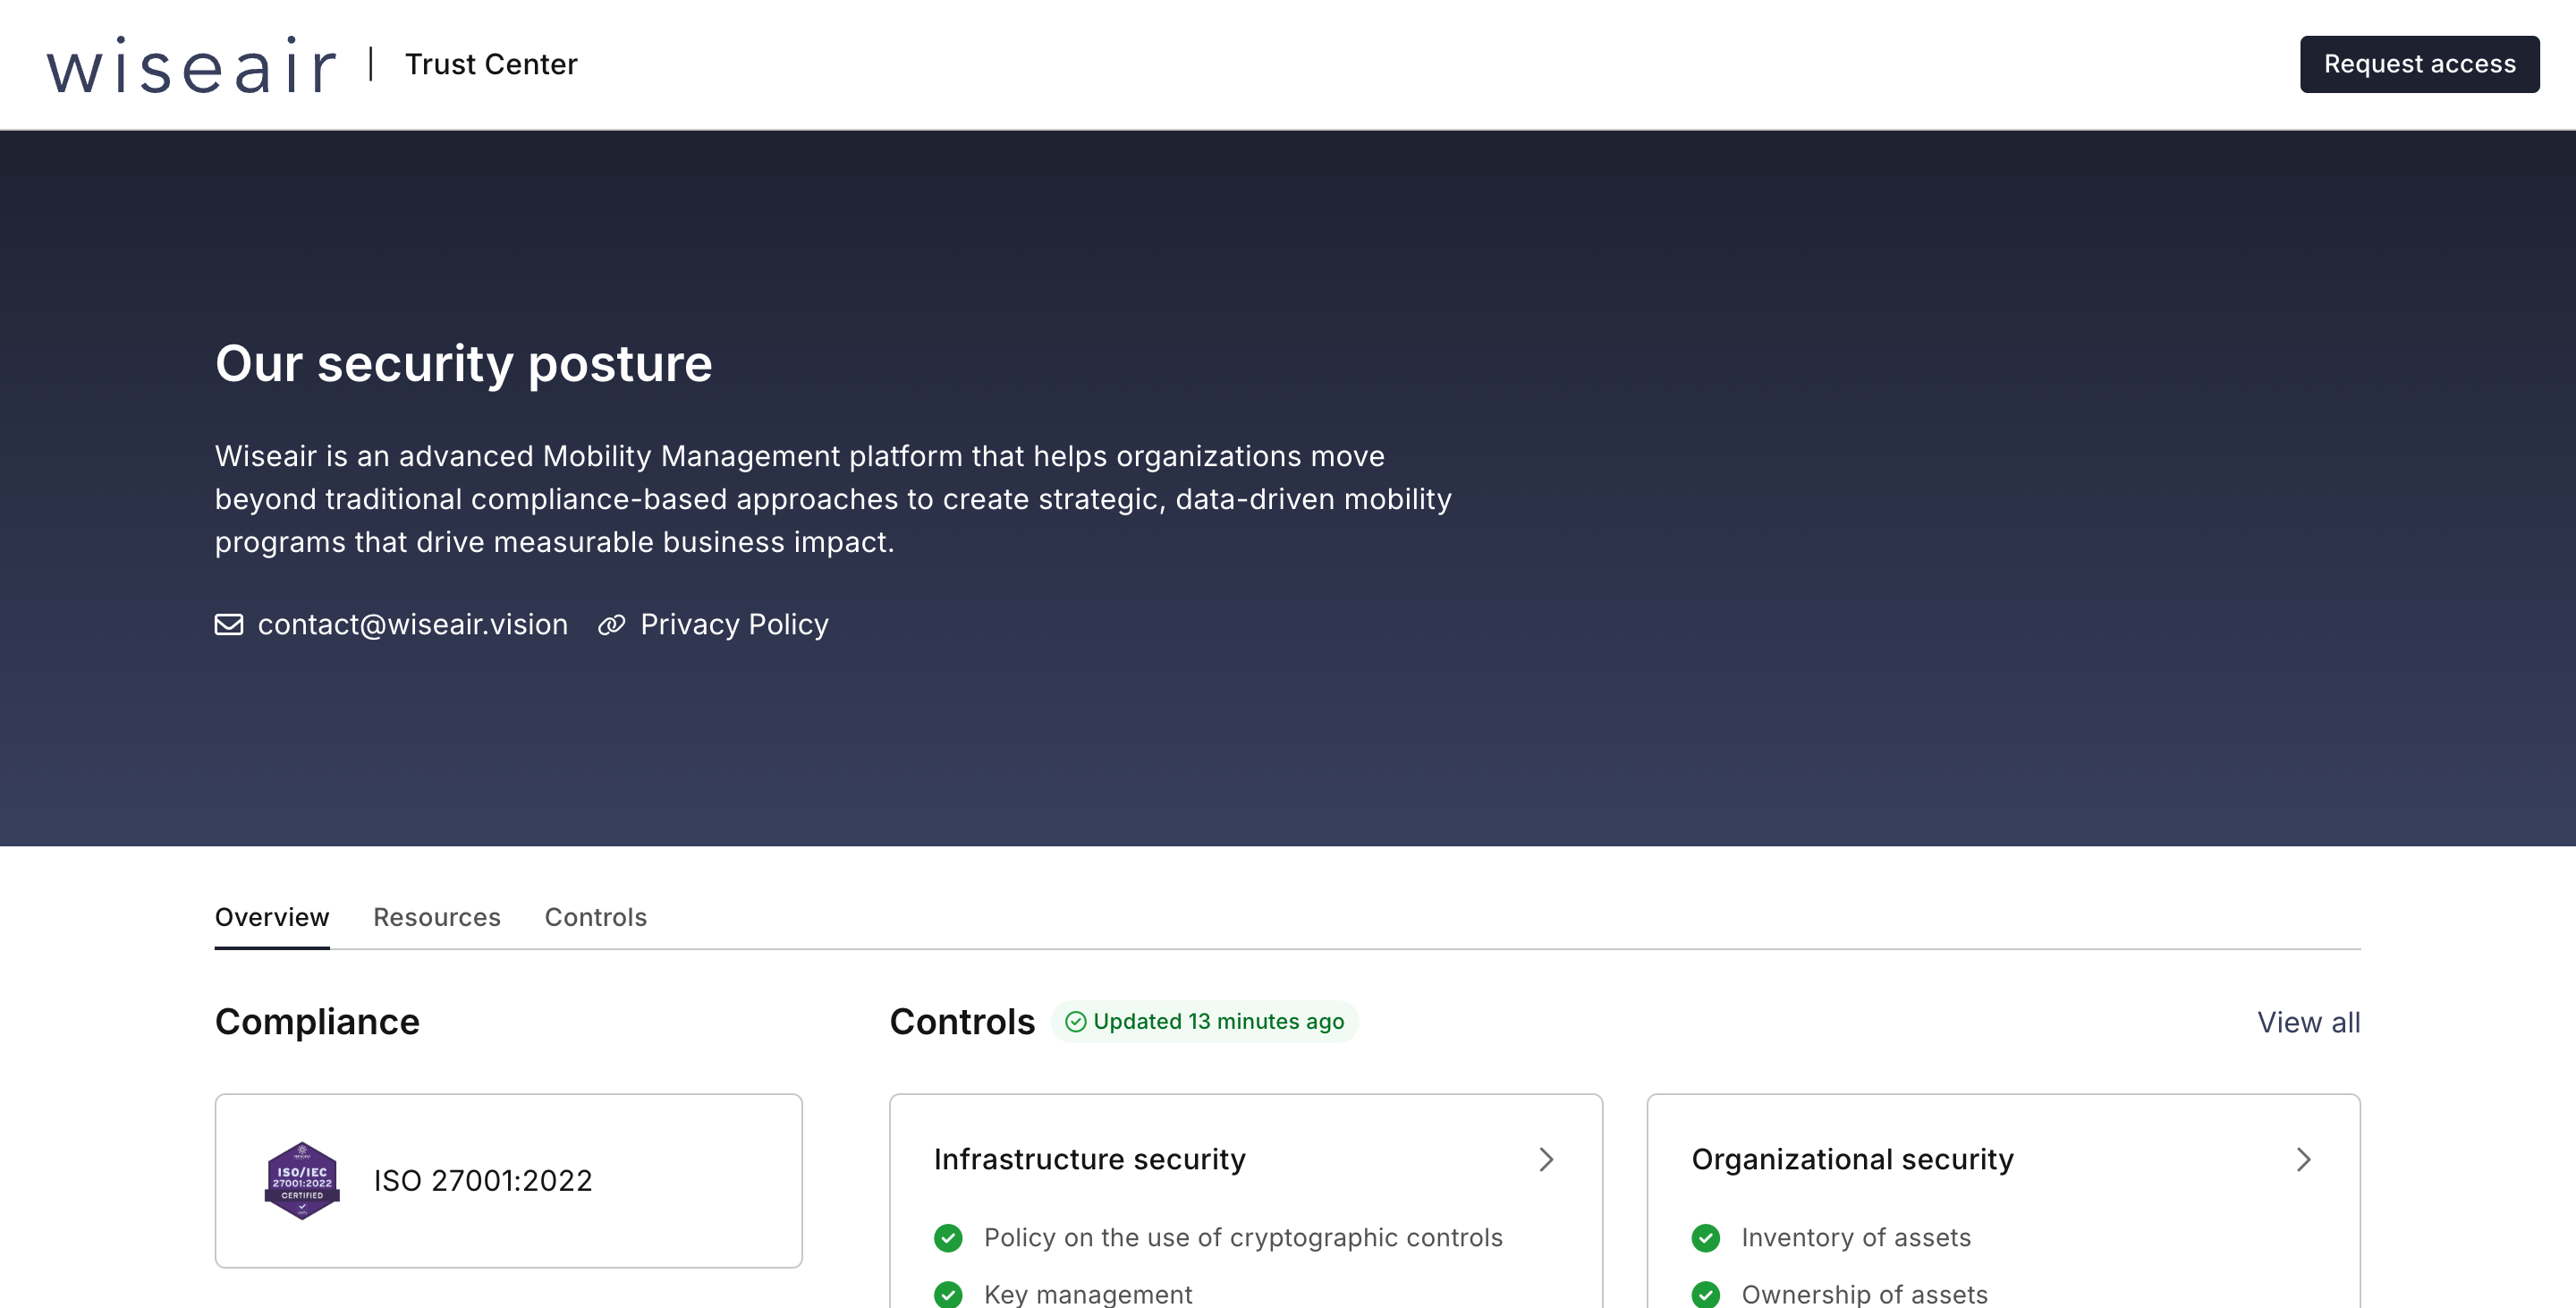Click the Compliance section heading

pos(317,1022)
